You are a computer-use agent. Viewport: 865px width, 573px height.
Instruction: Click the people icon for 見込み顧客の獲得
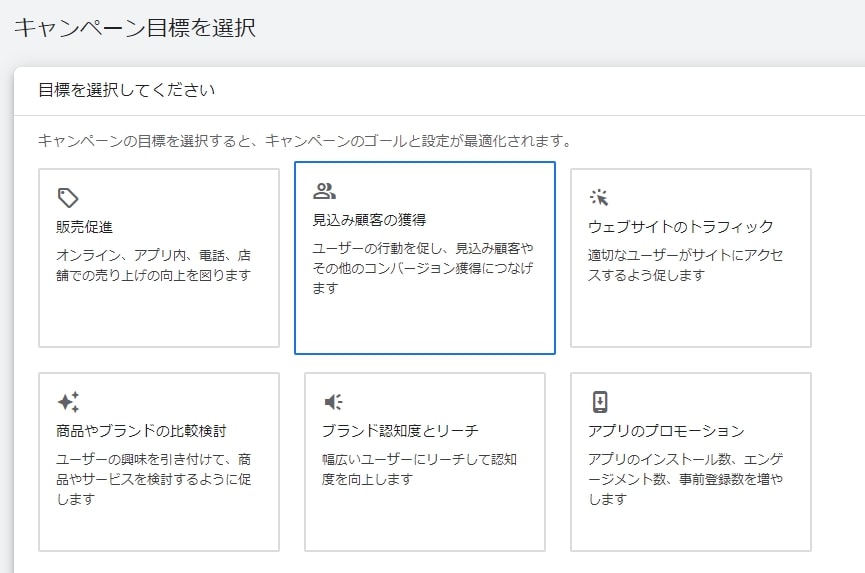[324, 191]
